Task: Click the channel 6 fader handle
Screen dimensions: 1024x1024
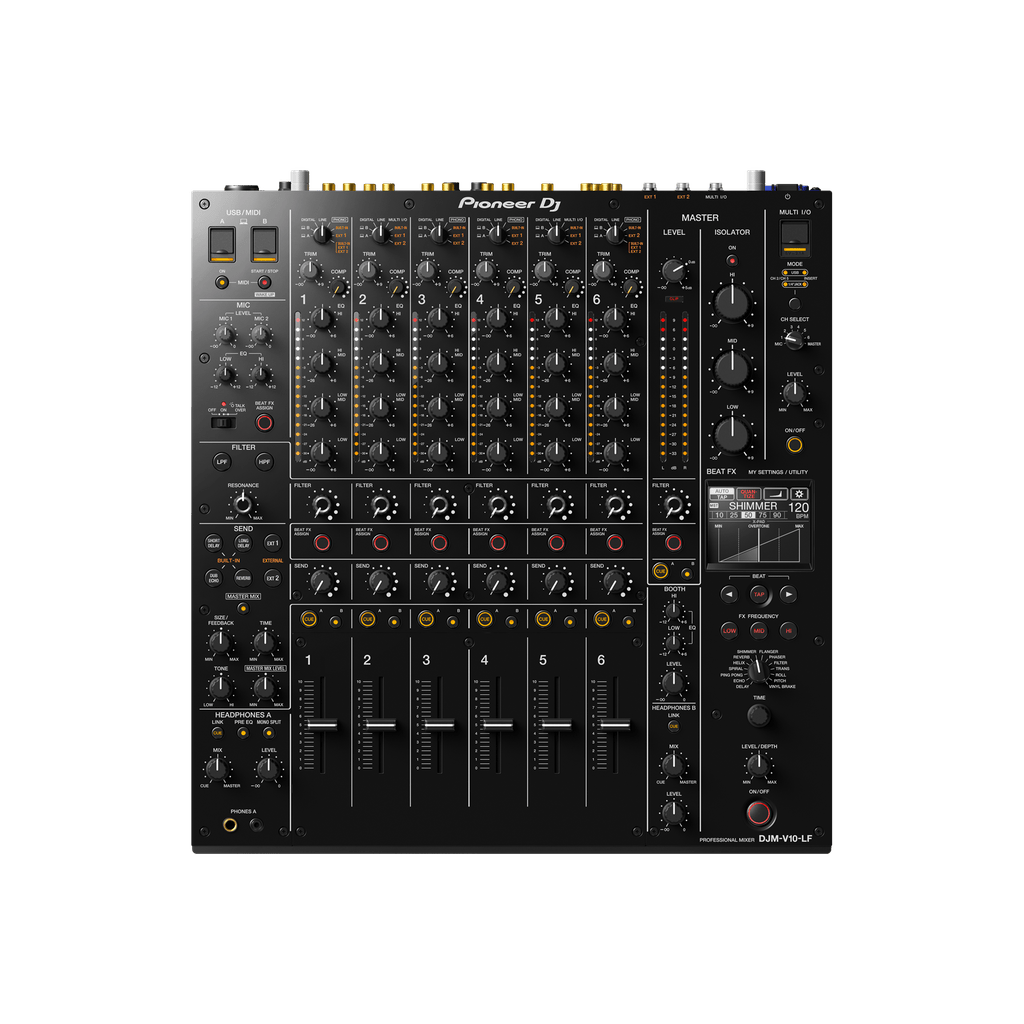Action: pyautogui.click(x=615, y=725)
